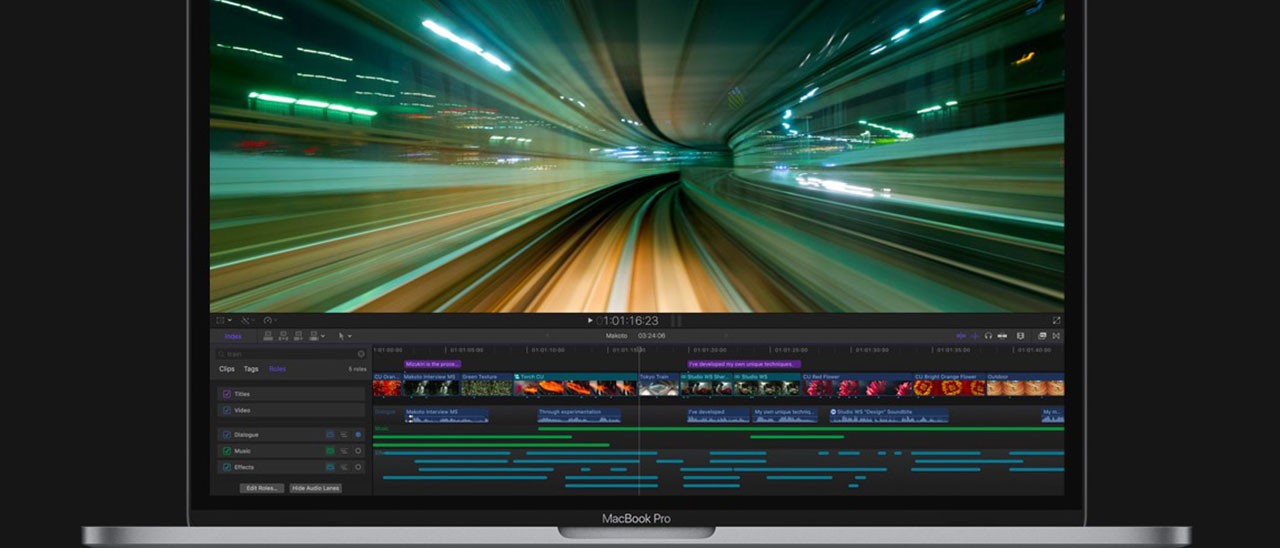
Task: Click the play button beside the timecode
Action: pyautogui.click(x=590, y=320)
